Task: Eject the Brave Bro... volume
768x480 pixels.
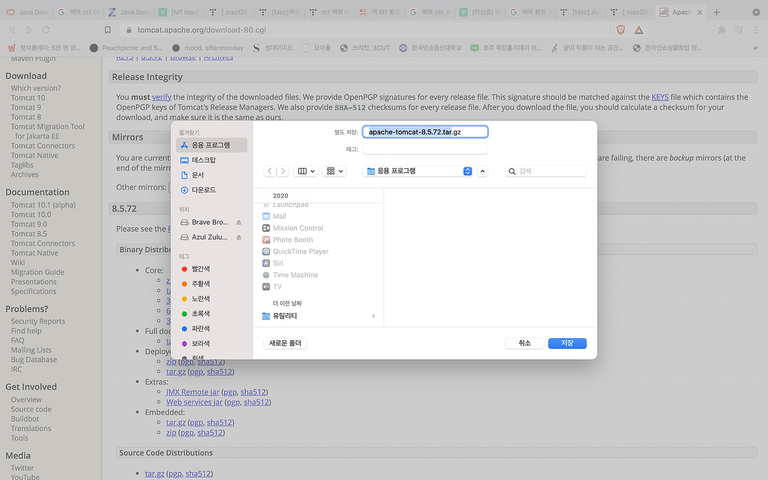Action: click(x=239, y=222)
